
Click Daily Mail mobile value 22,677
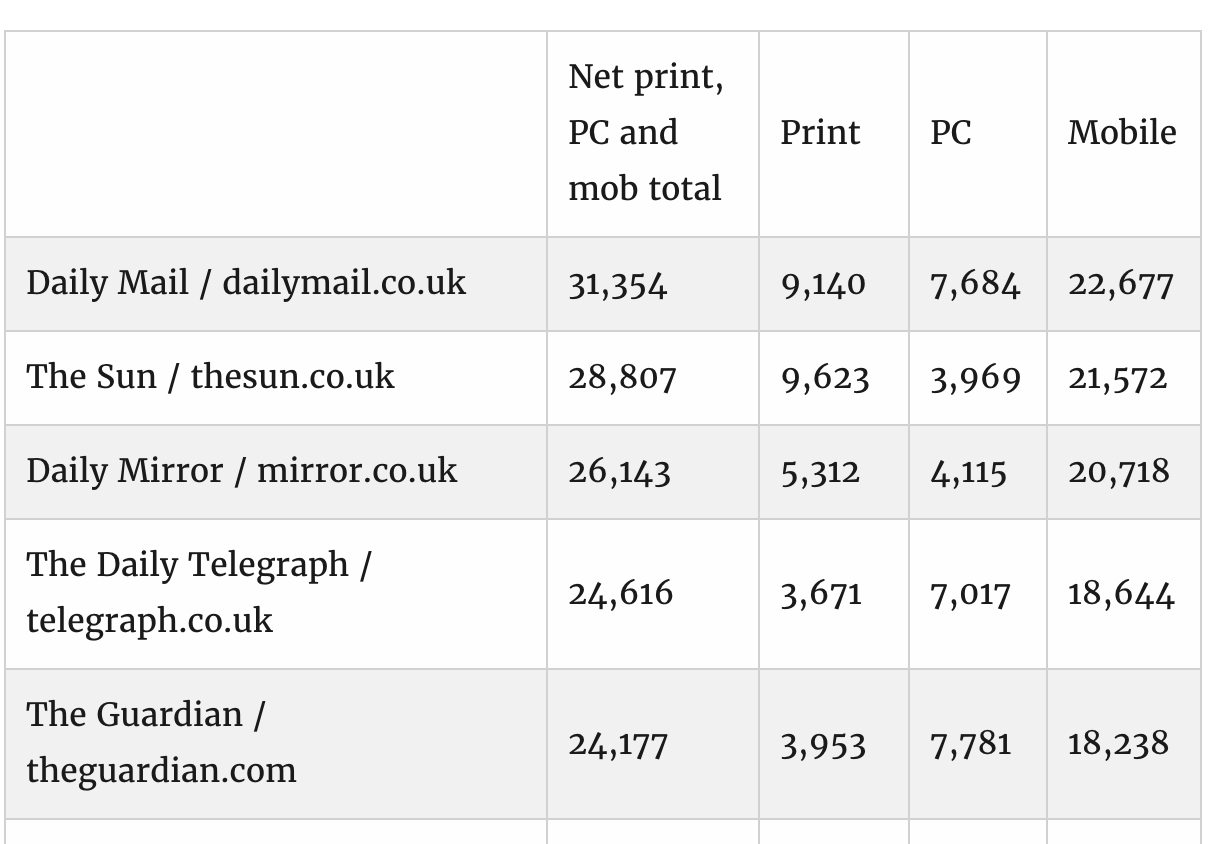click(1120, 285)
